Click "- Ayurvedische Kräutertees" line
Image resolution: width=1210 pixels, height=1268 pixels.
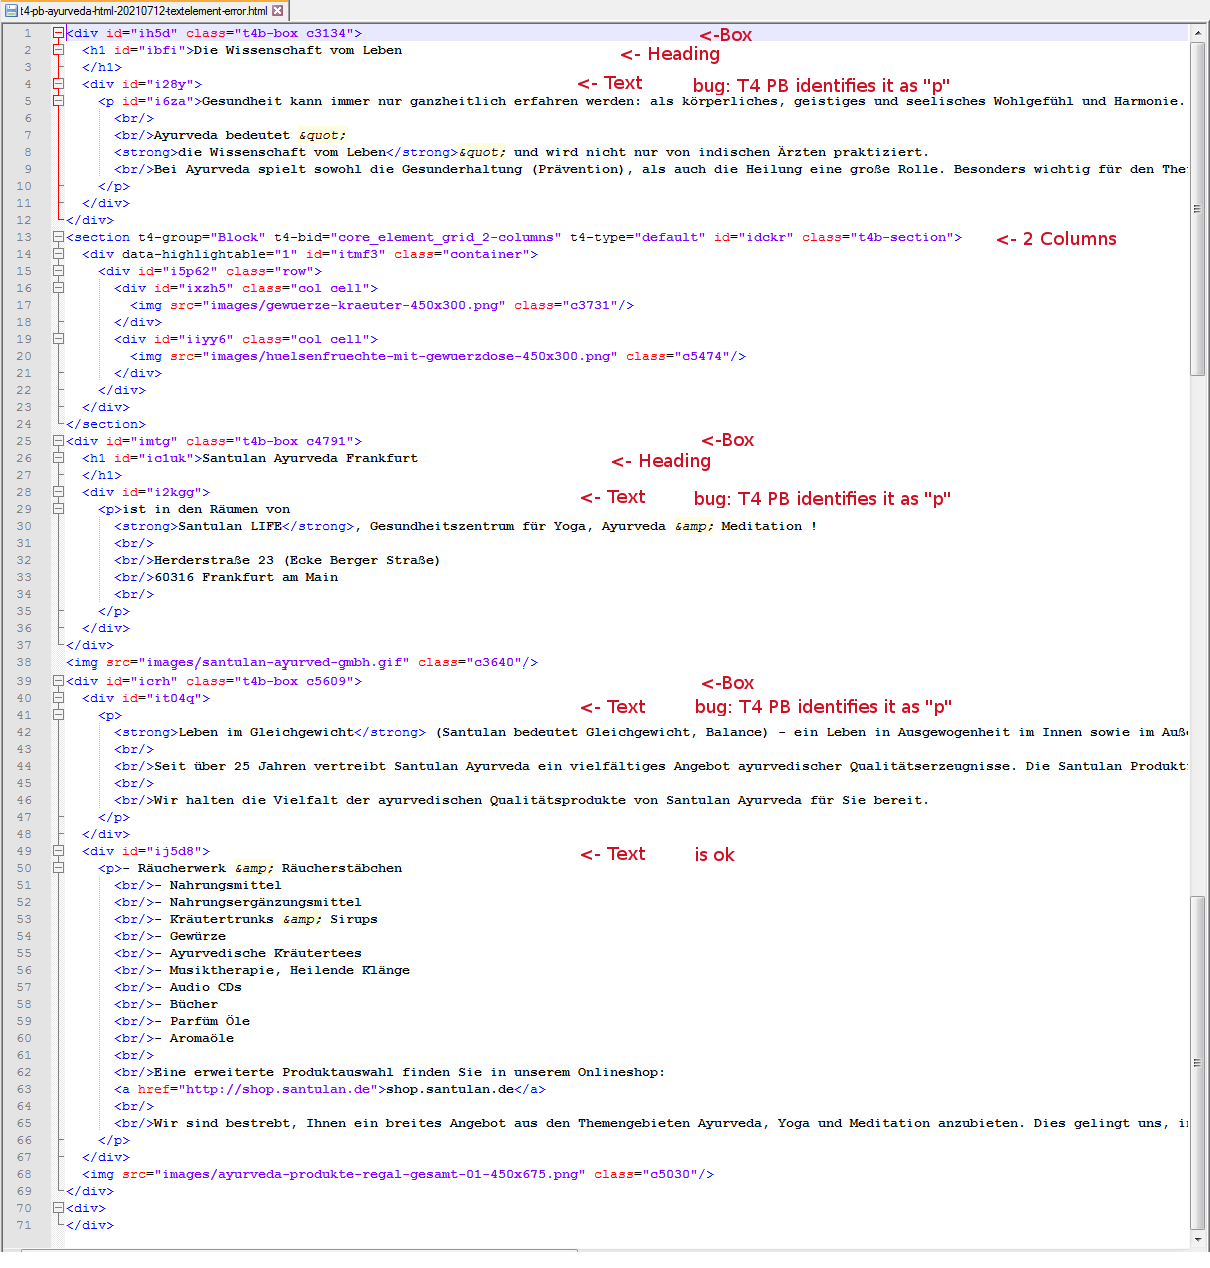tap(258, 953)
